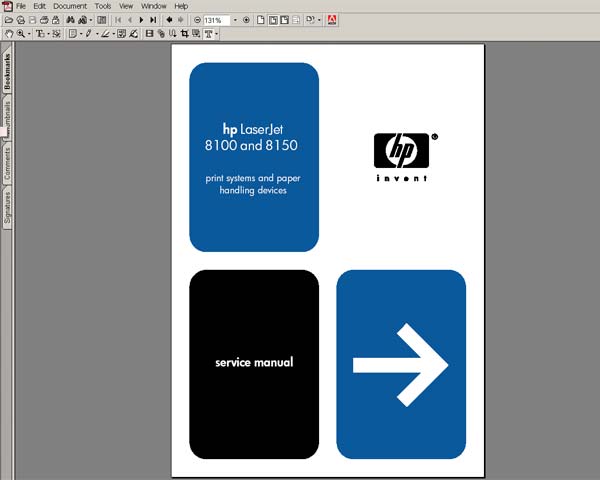Toggle Actual Size page view
This screenshot has width=600, height=480.
(x=261, y=20)
